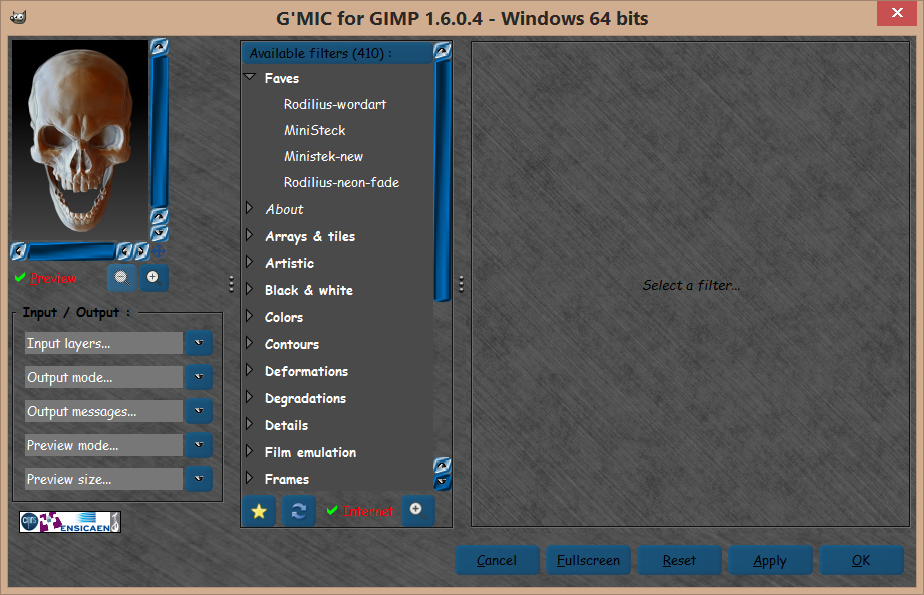This screenshot has height=595, width=924.
Task: Open the Preview mode dropdown
Action: (x=199, y=445)
